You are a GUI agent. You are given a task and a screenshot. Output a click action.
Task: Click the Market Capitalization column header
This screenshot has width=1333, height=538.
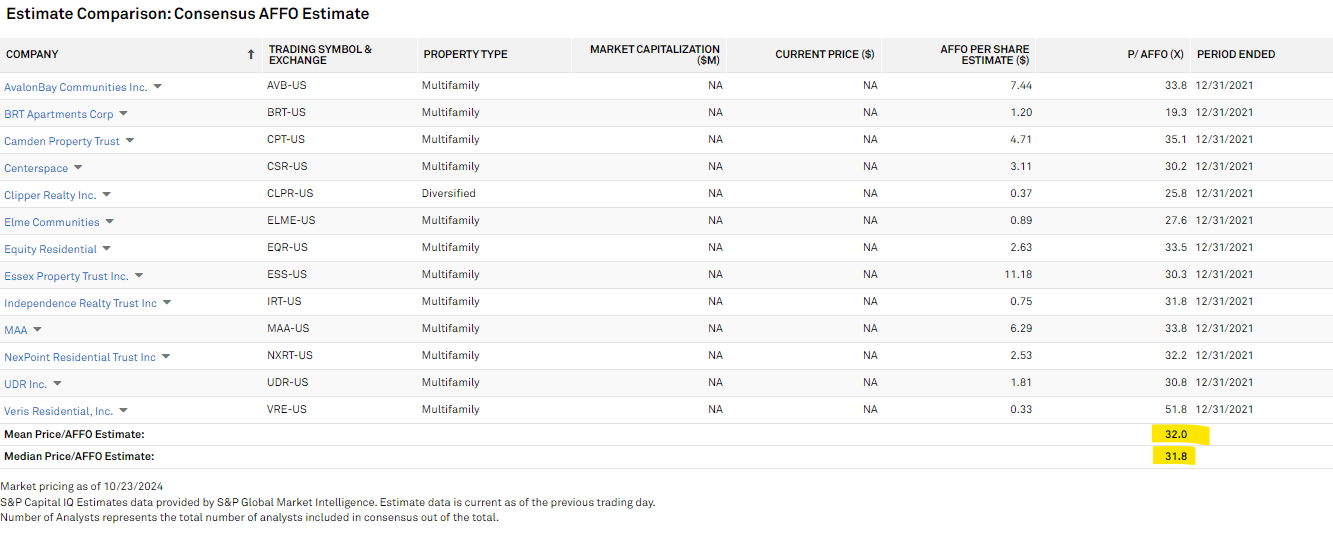(x=655, y=55)
